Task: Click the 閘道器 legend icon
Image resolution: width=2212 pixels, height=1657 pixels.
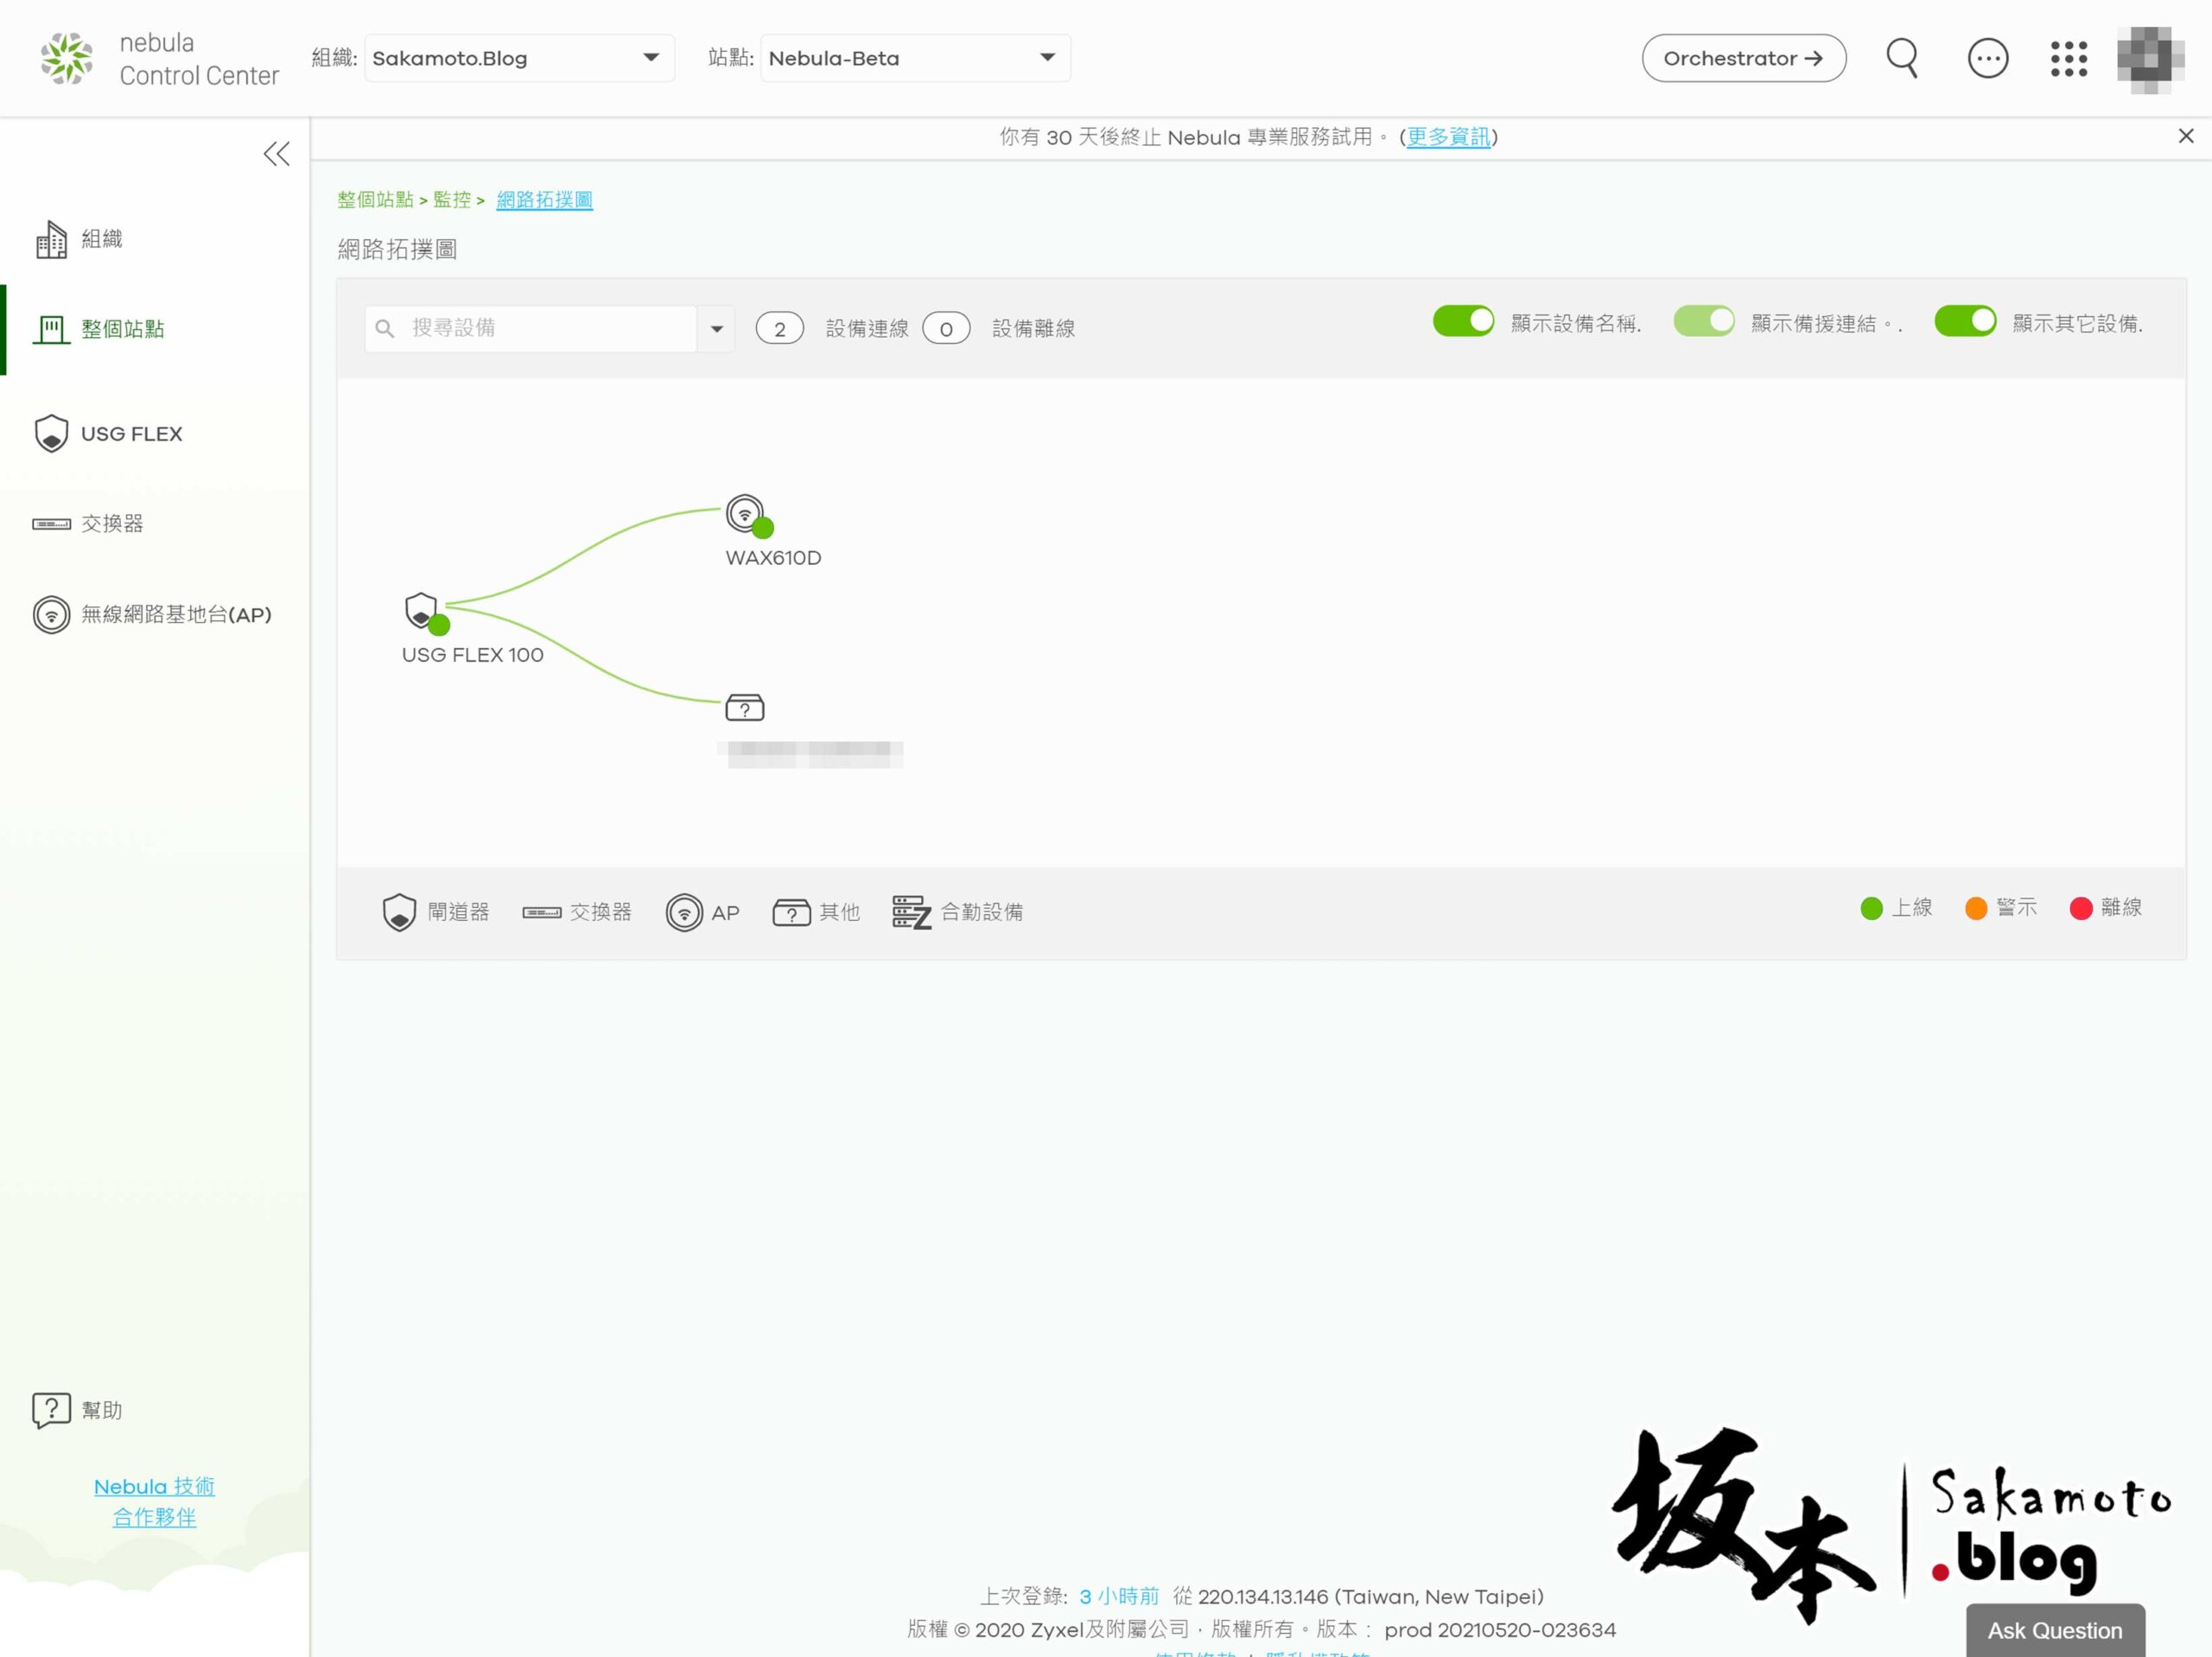Action: click(399, 911)
